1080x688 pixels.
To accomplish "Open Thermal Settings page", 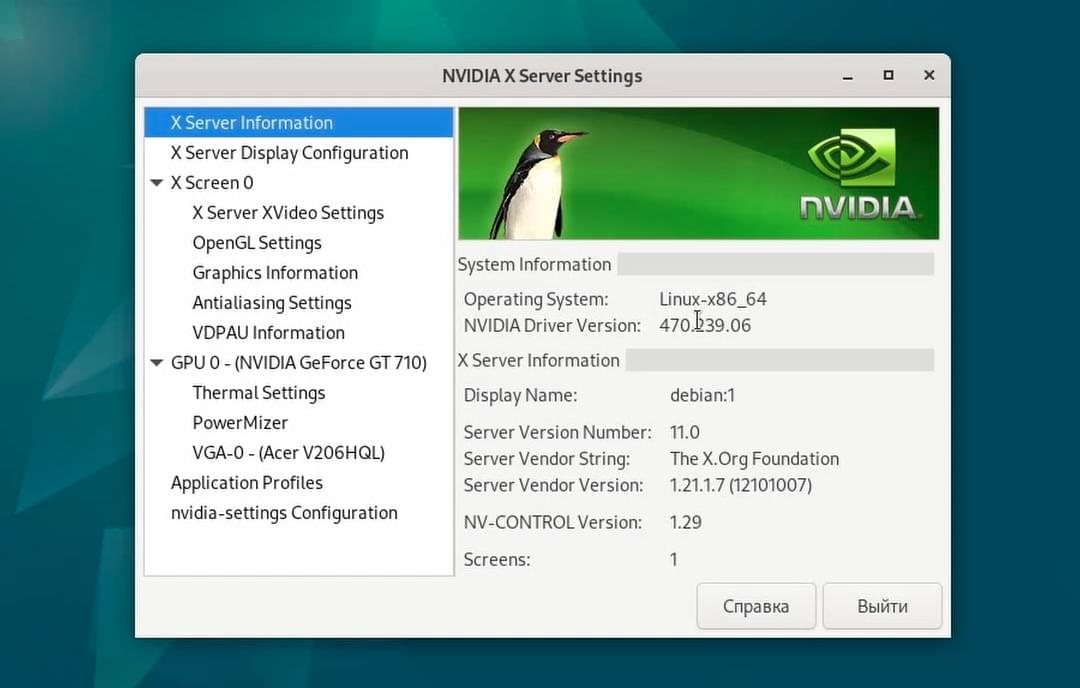I will 259,393.
